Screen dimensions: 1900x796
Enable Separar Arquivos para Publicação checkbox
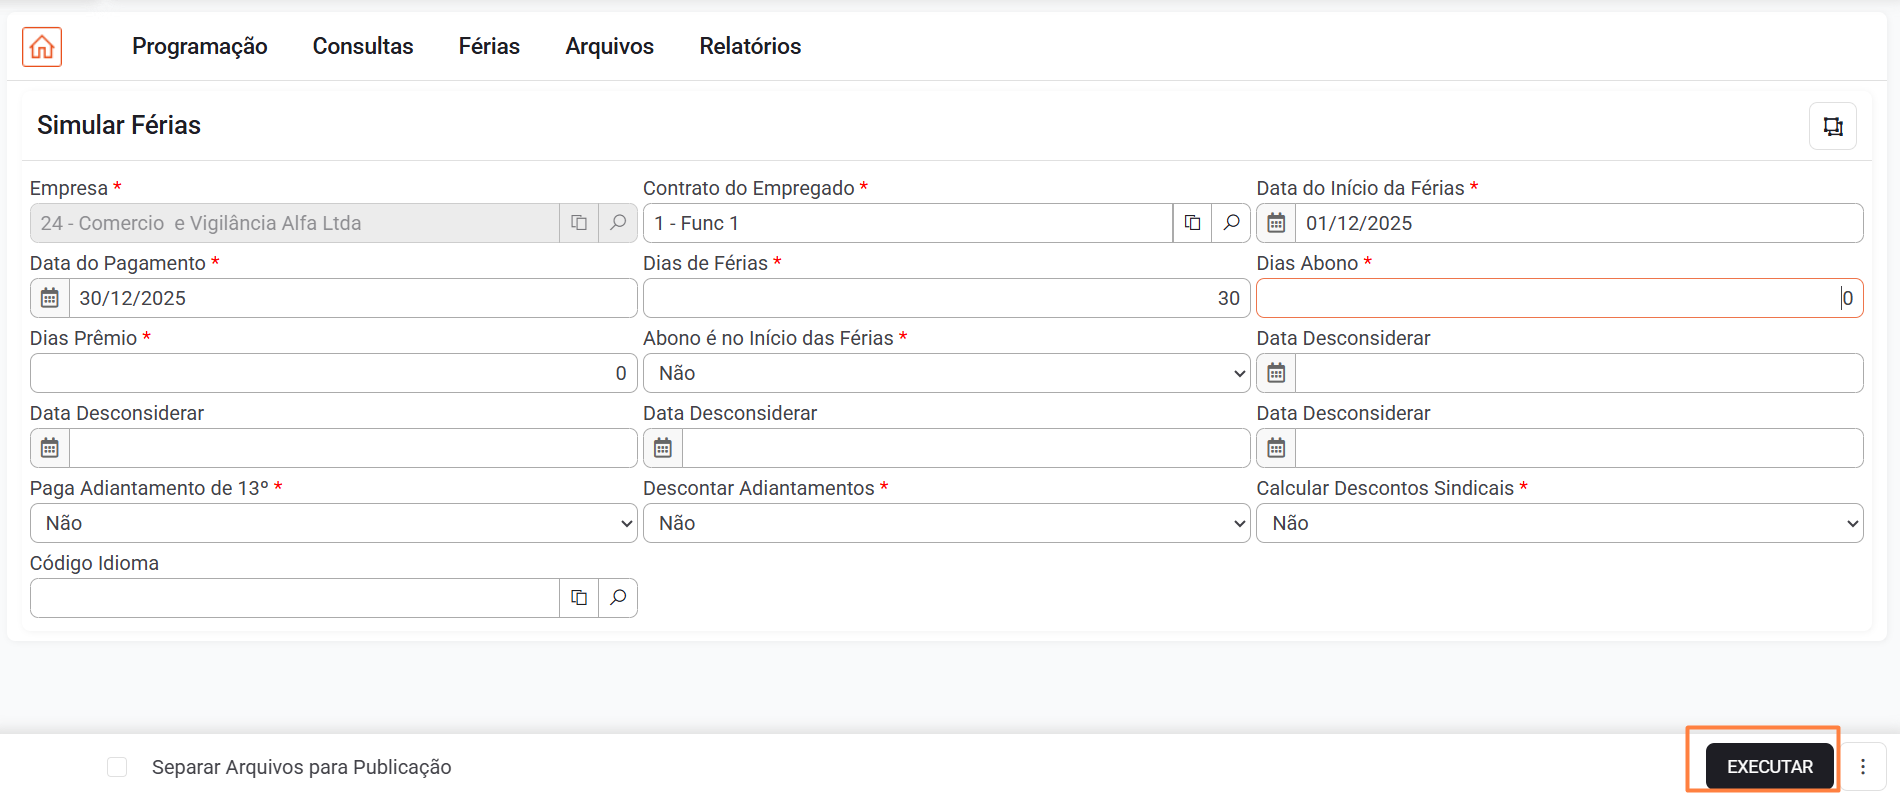[x=117, y=767]
